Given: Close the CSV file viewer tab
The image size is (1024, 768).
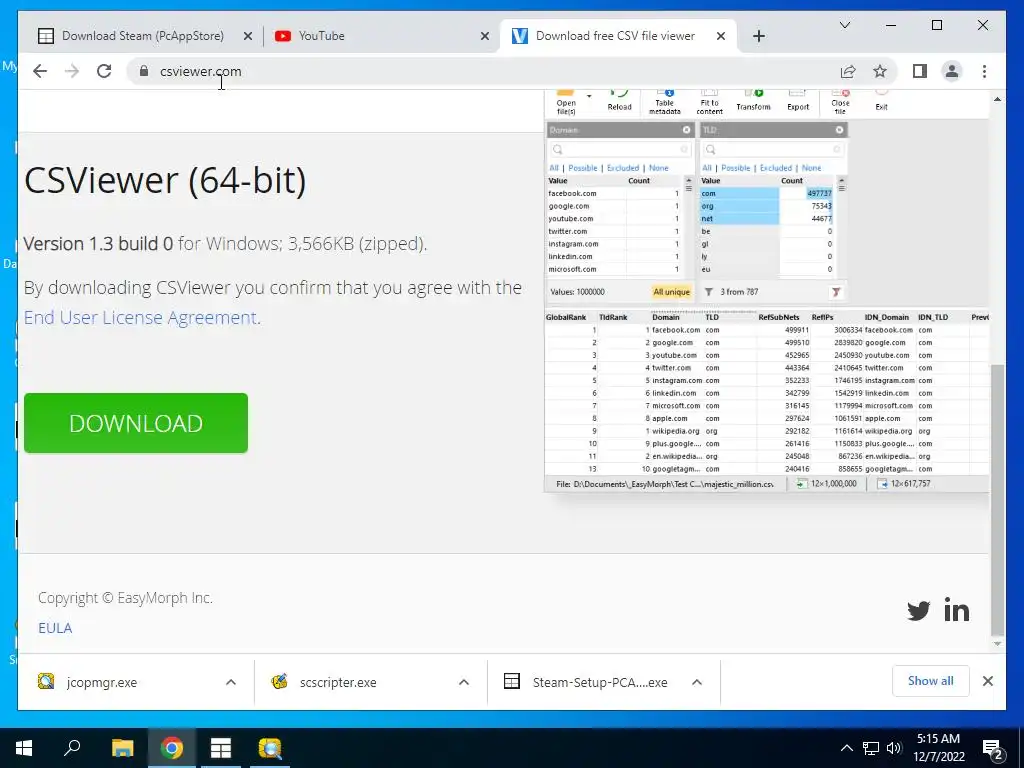Looking at the screenshot, I should 720,36.
